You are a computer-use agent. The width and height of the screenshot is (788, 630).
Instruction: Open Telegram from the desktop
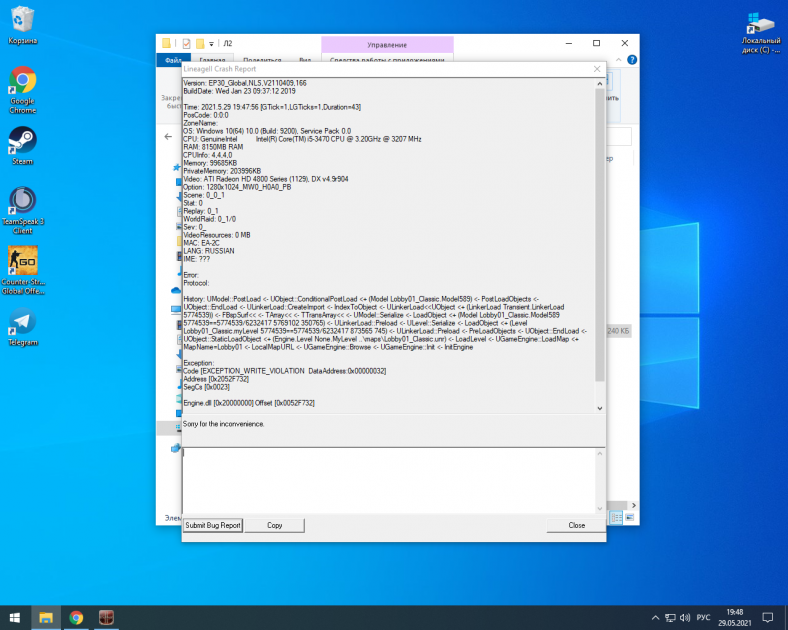click(22, 323)
